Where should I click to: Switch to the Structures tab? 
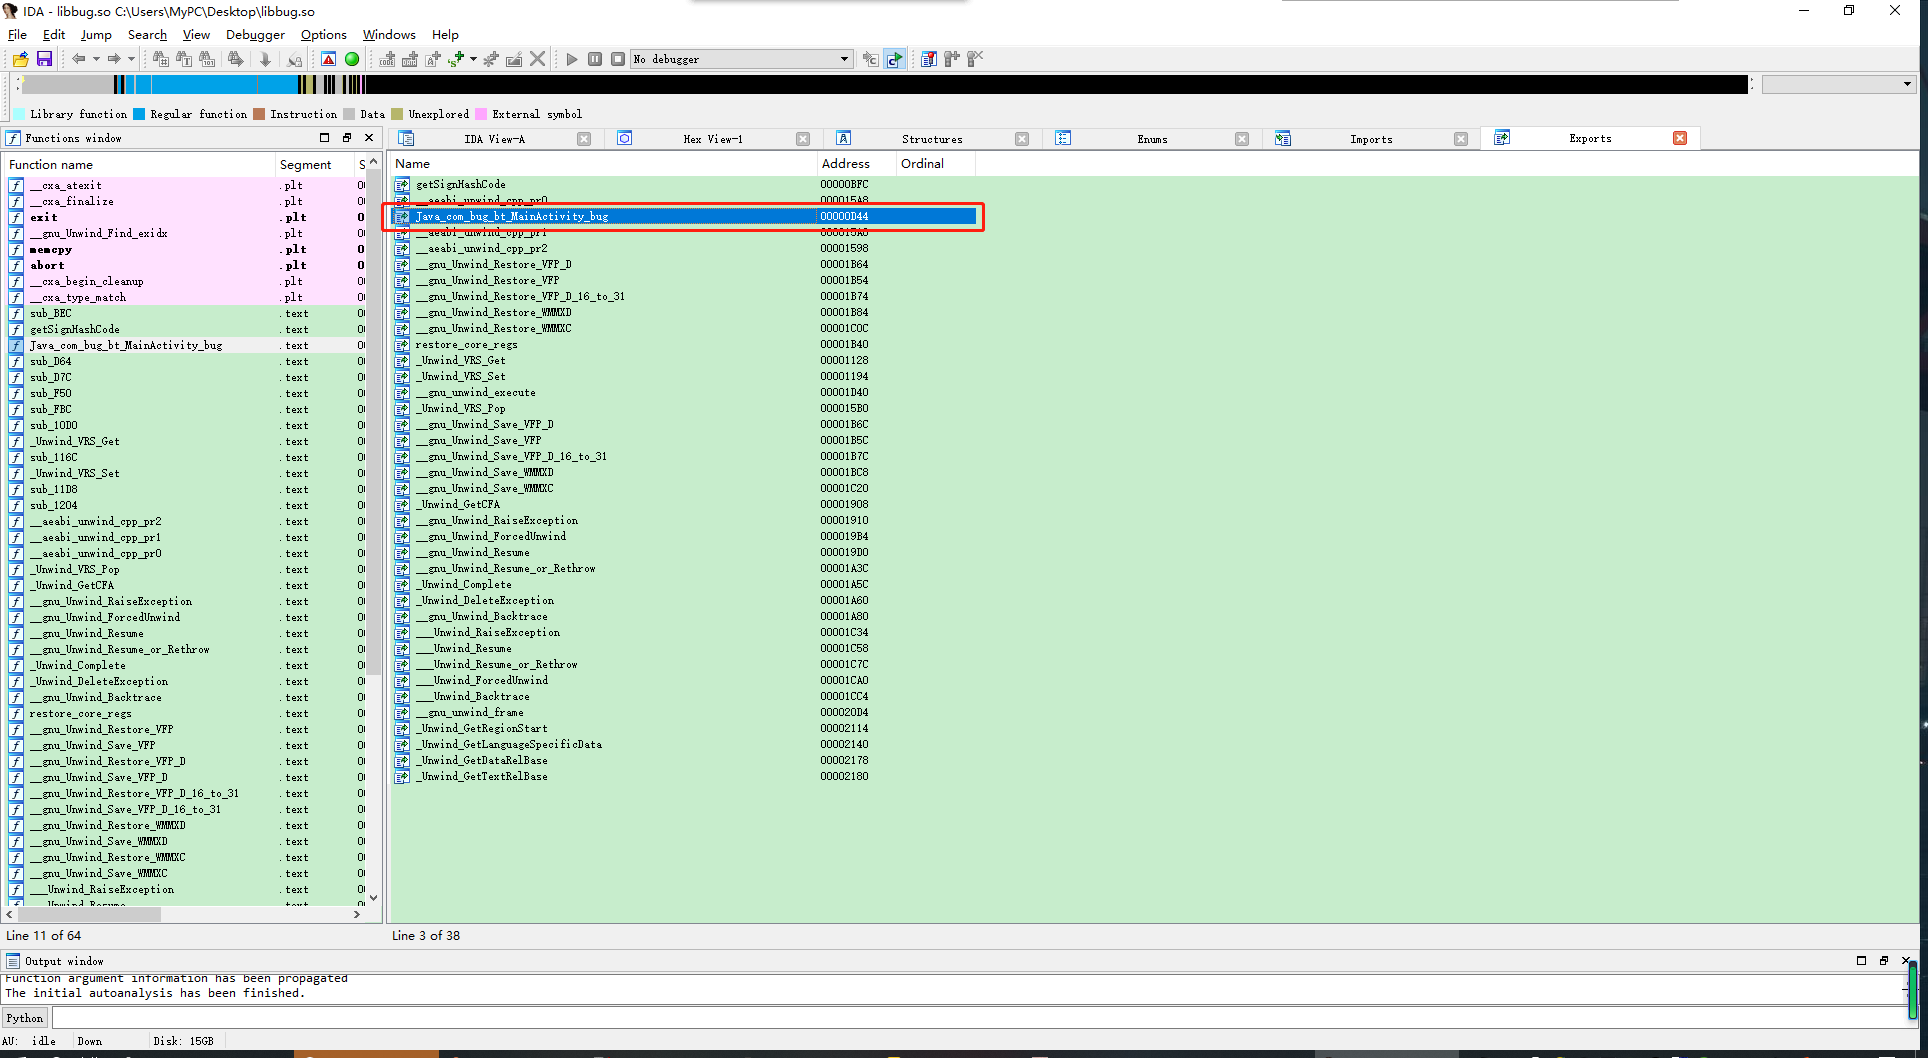[x=932, y=139]
